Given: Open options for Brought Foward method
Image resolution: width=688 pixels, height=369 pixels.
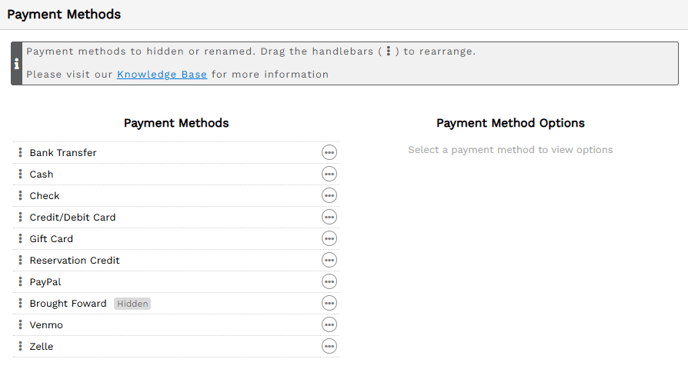Looking at the screenshot, I should coord(329,303).
